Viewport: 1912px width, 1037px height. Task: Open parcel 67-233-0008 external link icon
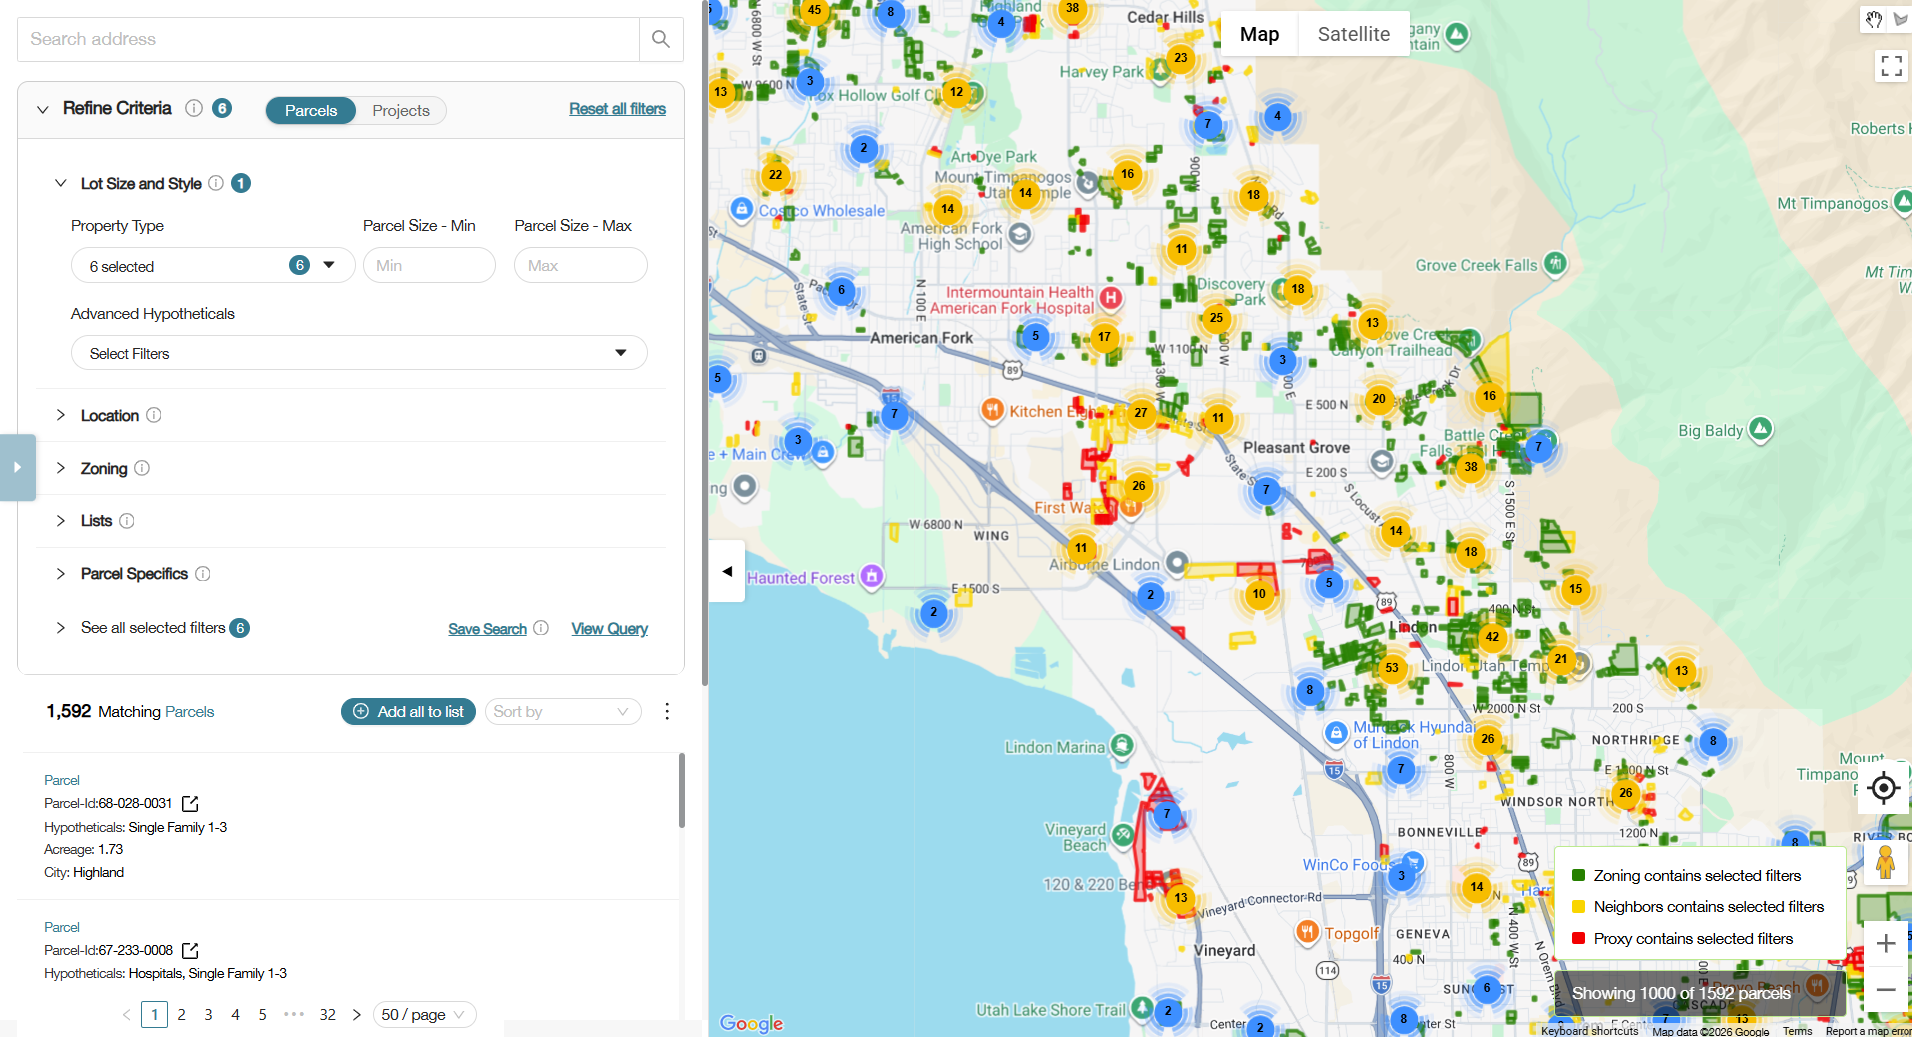[190, 951]
